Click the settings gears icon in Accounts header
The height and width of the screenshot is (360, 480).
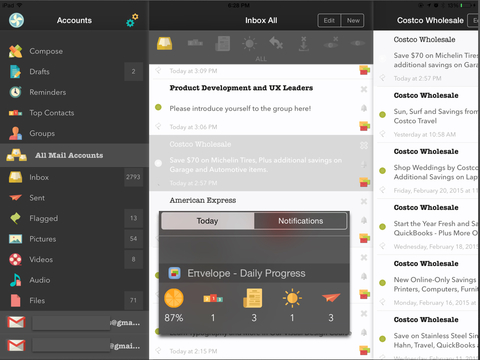[x=132, y=20]
